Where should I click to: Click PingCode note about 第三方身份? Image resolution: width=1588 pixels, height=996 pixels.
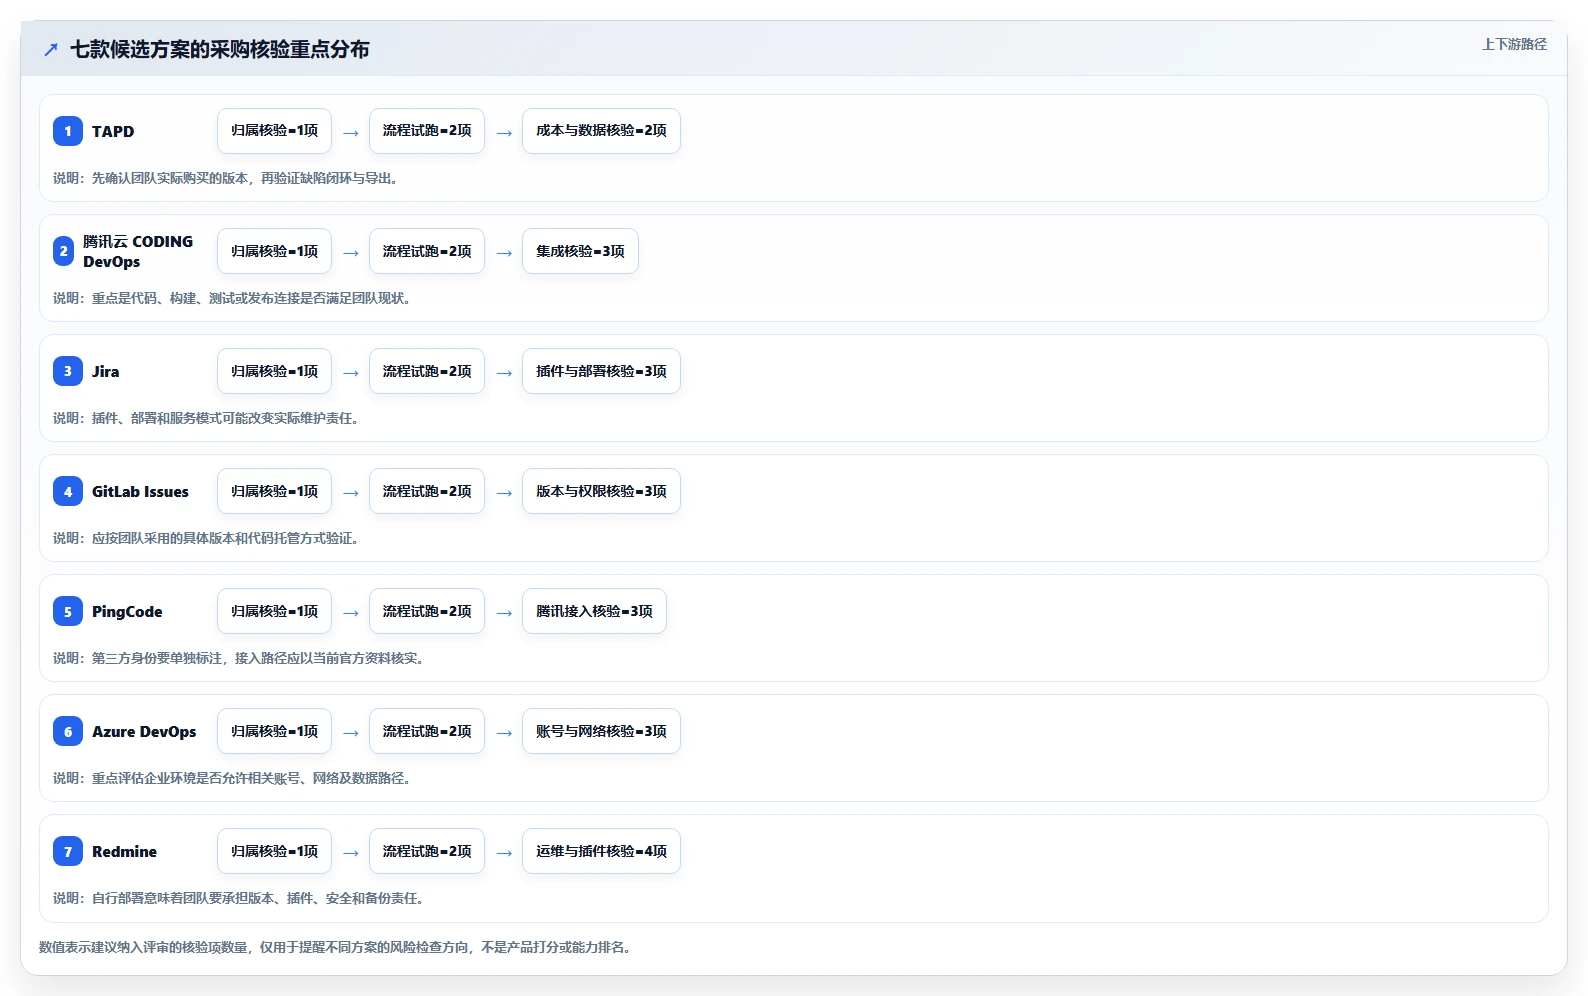[241, 658]
